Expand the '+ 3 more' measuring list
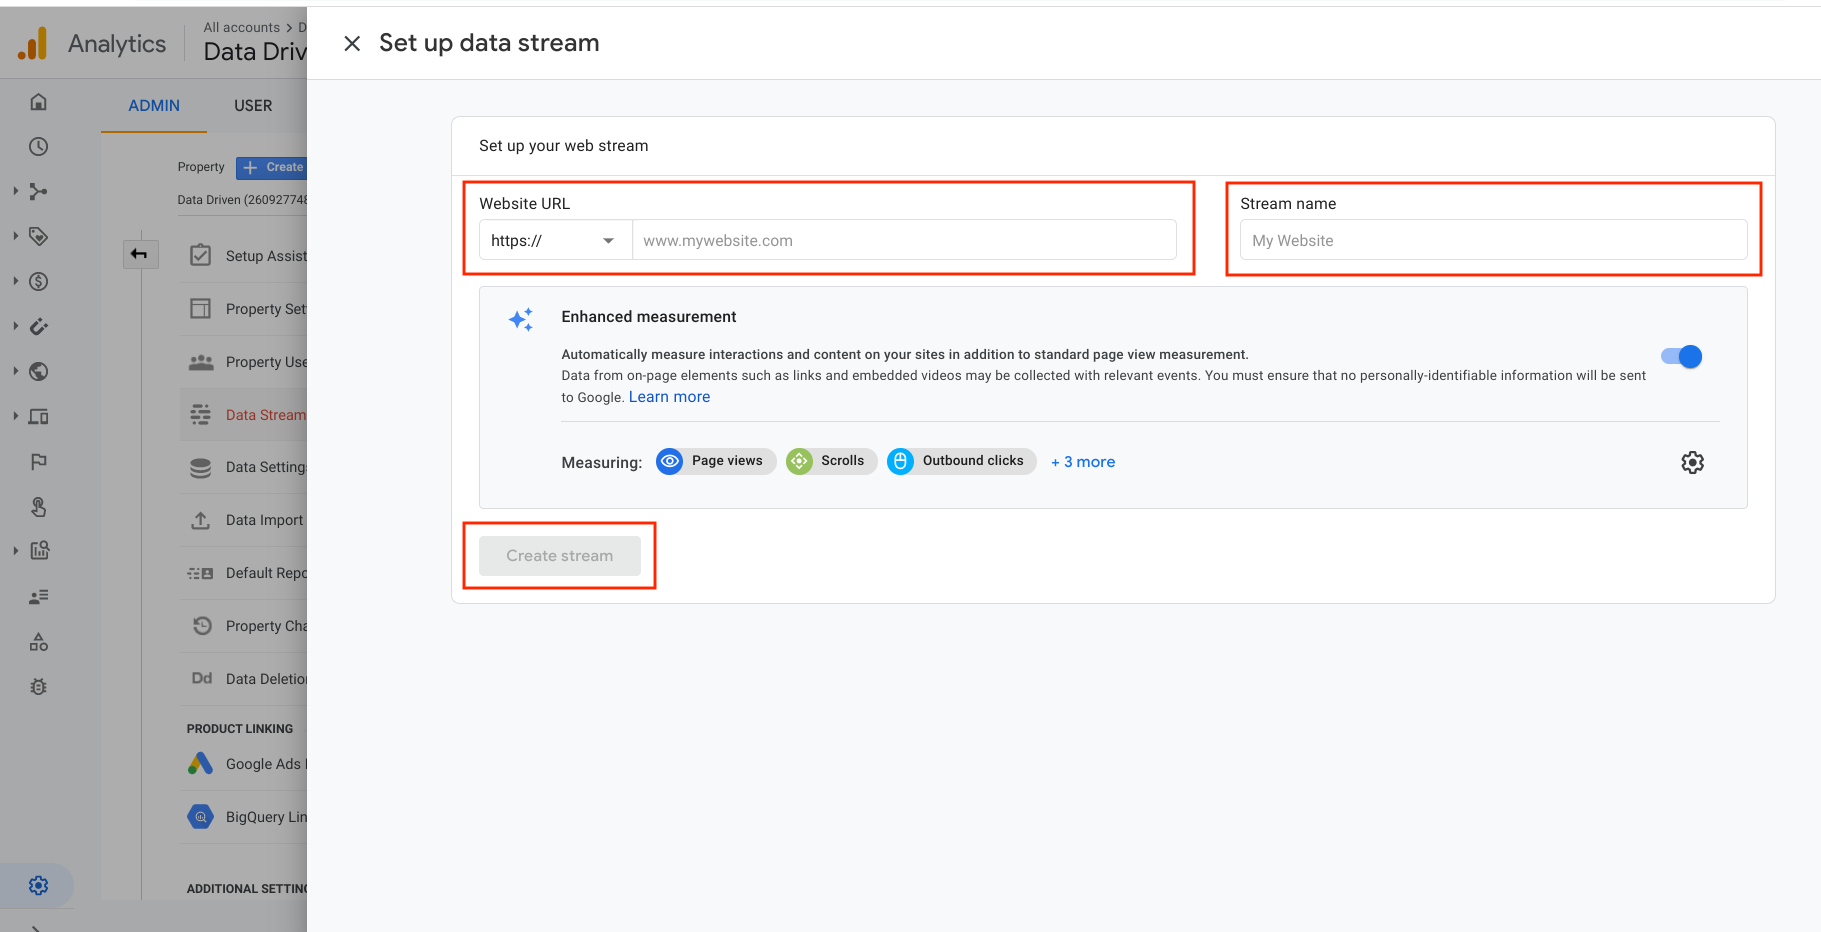1821x932 pixels. [1082, 461]
